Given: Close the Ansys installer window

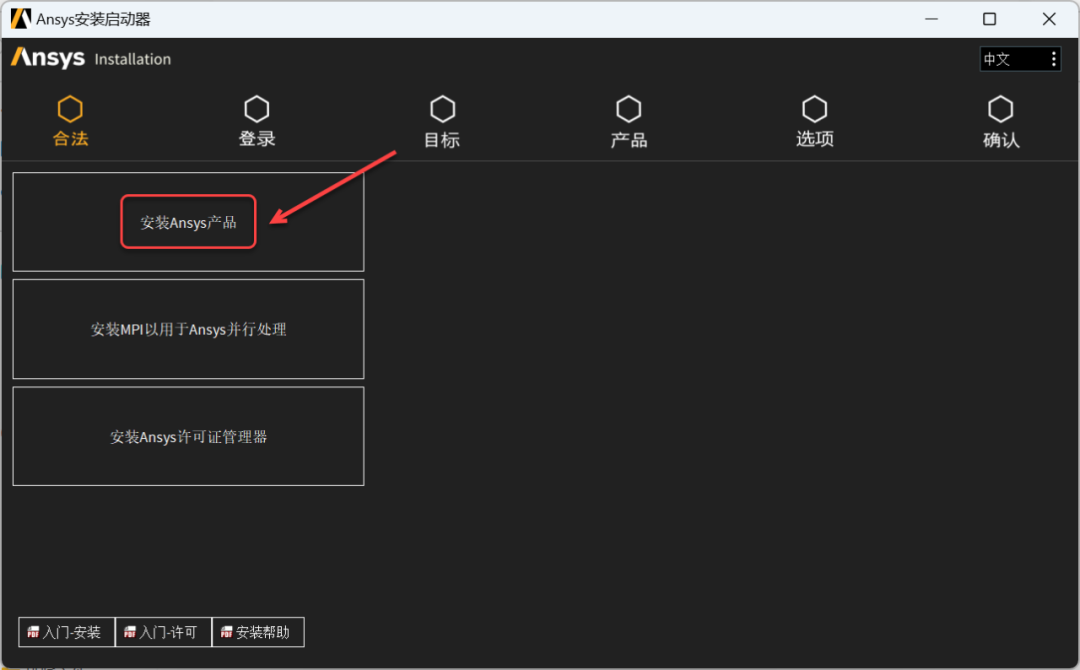Looking at the screenshot, I should click(1048, 19).
